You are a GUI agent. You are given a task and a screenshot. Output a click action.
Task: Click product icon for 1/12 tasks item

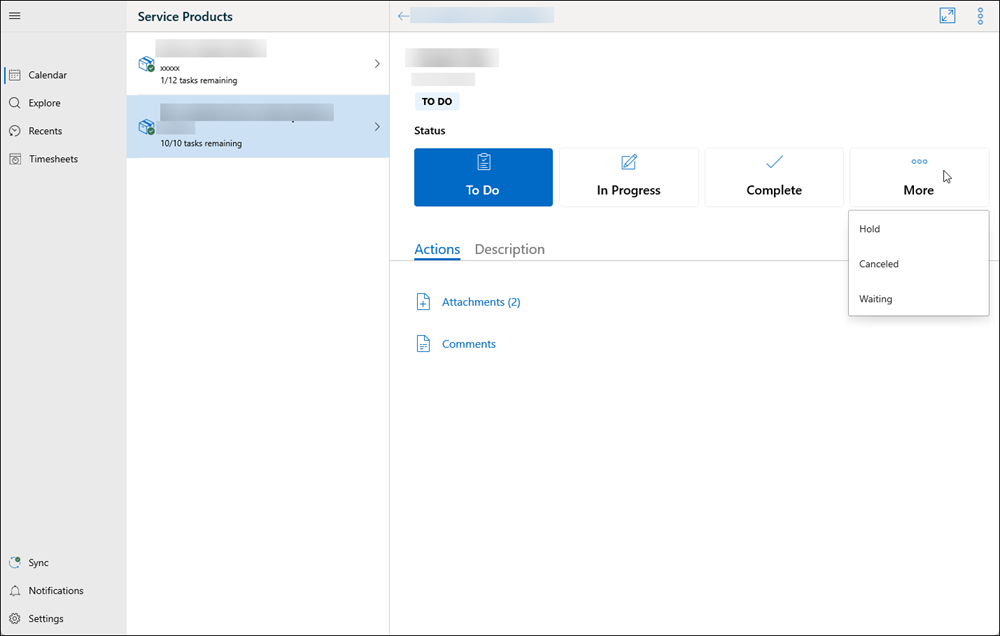click(147, 64)
